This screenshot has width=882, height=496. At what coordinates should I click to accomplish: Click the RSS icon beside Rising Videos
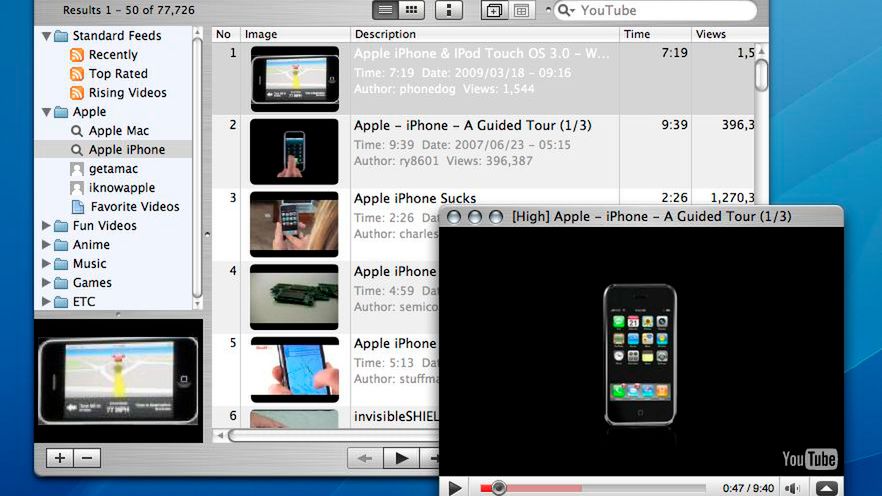77,93
